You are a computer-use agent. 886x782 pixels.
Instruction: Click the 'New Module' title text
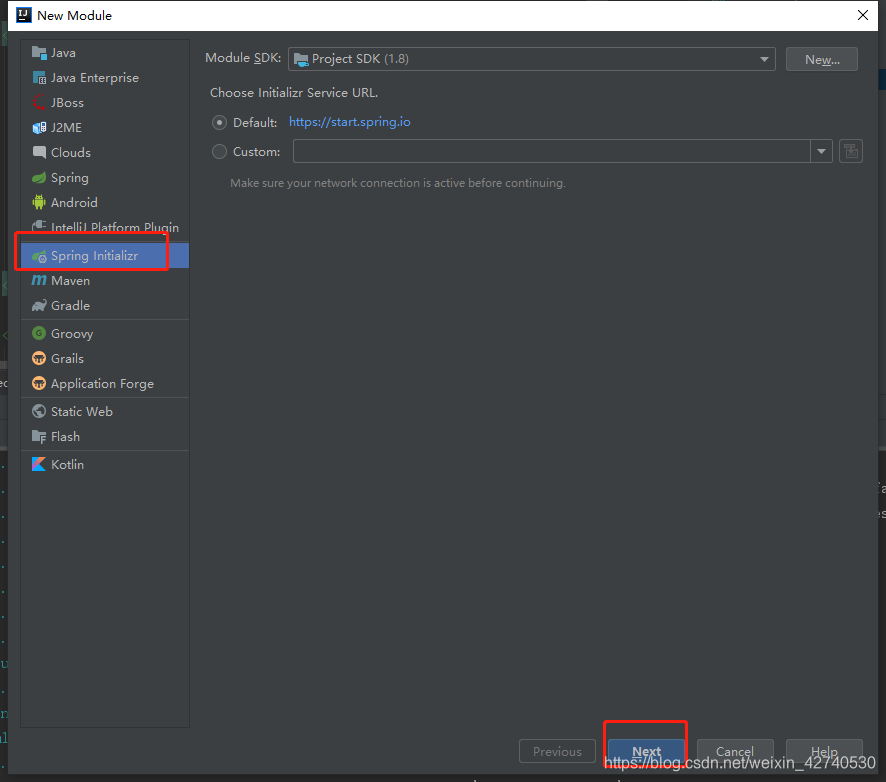tap(75, 16)
